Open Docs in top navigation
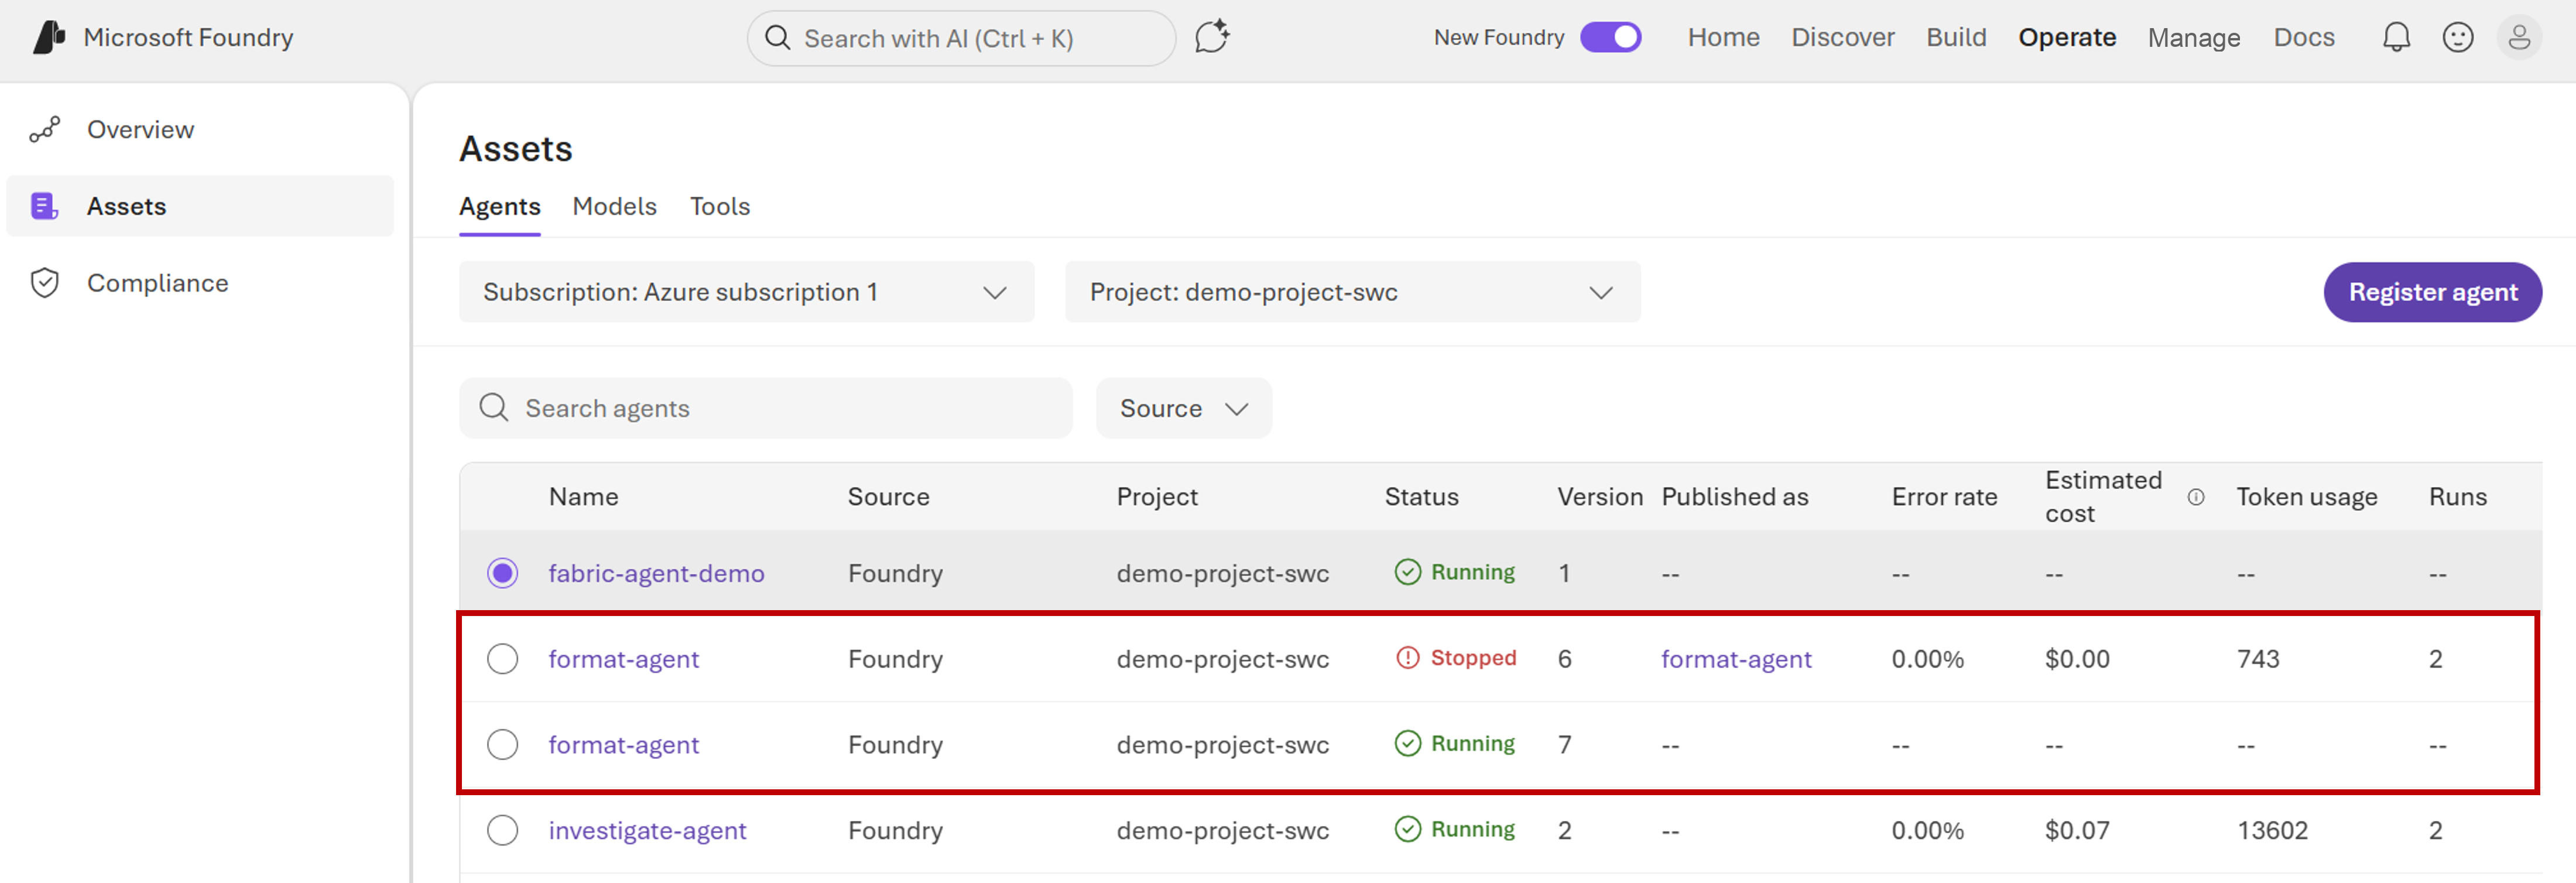2576x883 pixels. pos(2303,37)
